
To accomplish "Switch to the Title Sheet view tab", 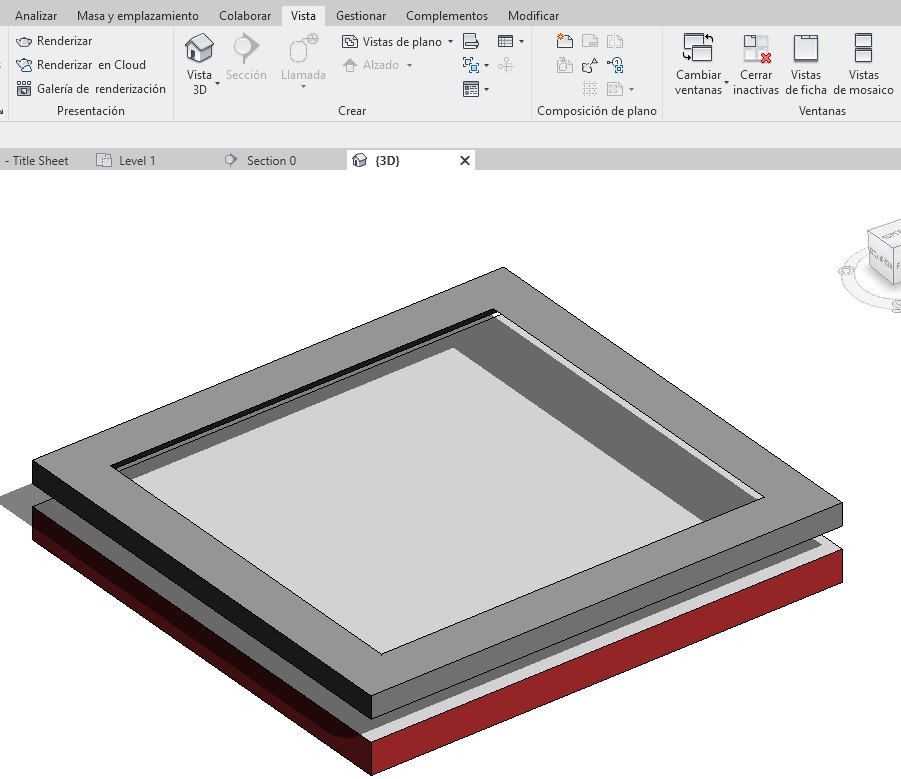I will (40, 161).
